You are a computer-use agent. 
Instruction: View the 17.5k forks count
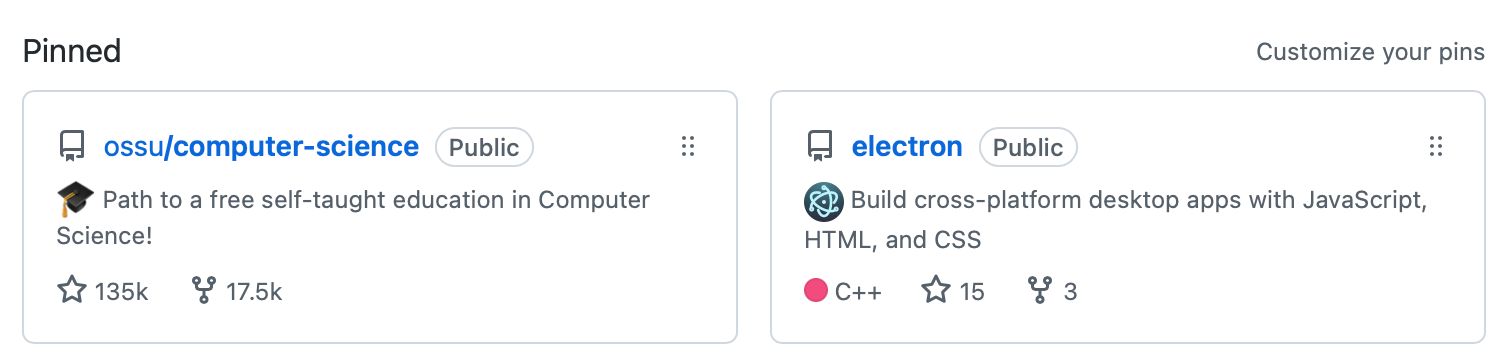254,292
